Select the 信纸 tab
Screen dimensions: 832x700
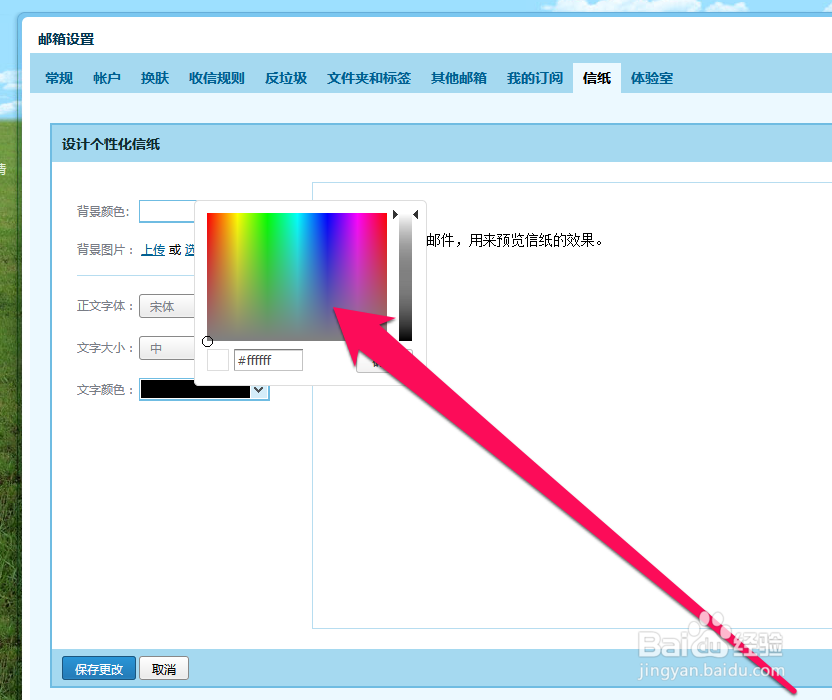(x=597, y=78)
